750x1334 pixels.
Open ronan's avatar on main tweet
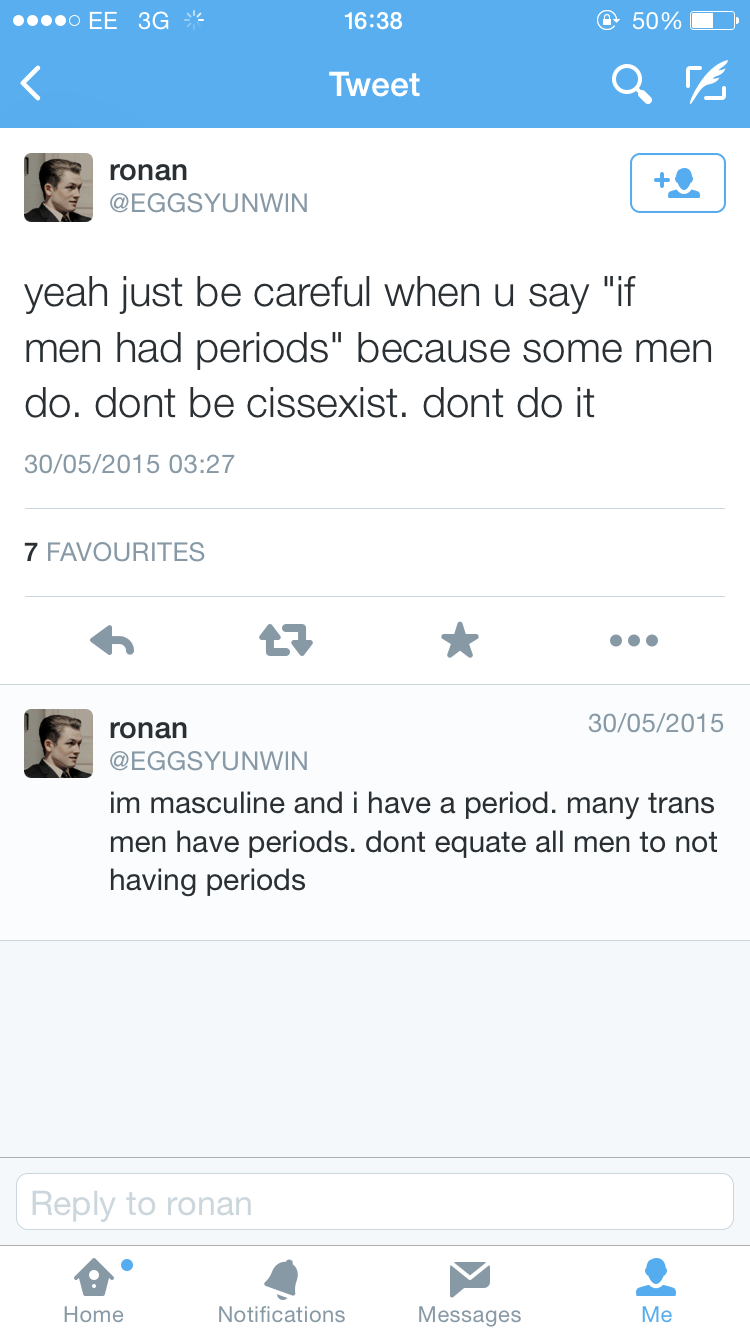click(59, 187)
